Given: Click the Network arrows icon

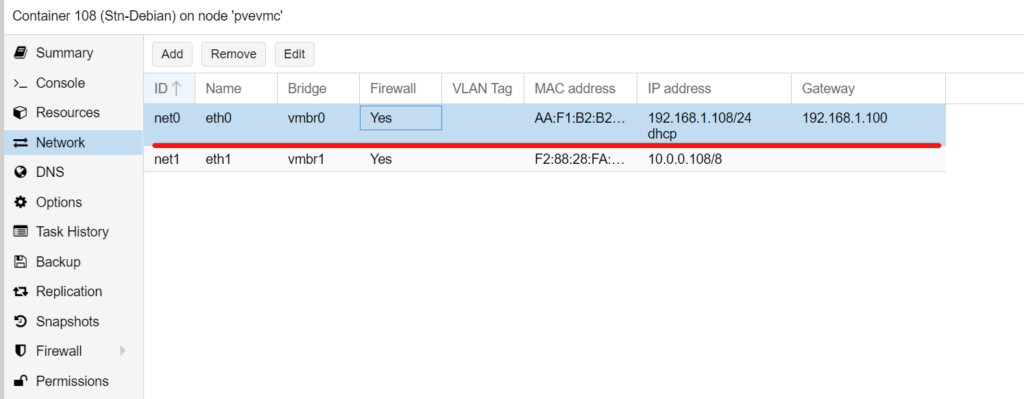Looking at the screenshot, I should point(20,142).
